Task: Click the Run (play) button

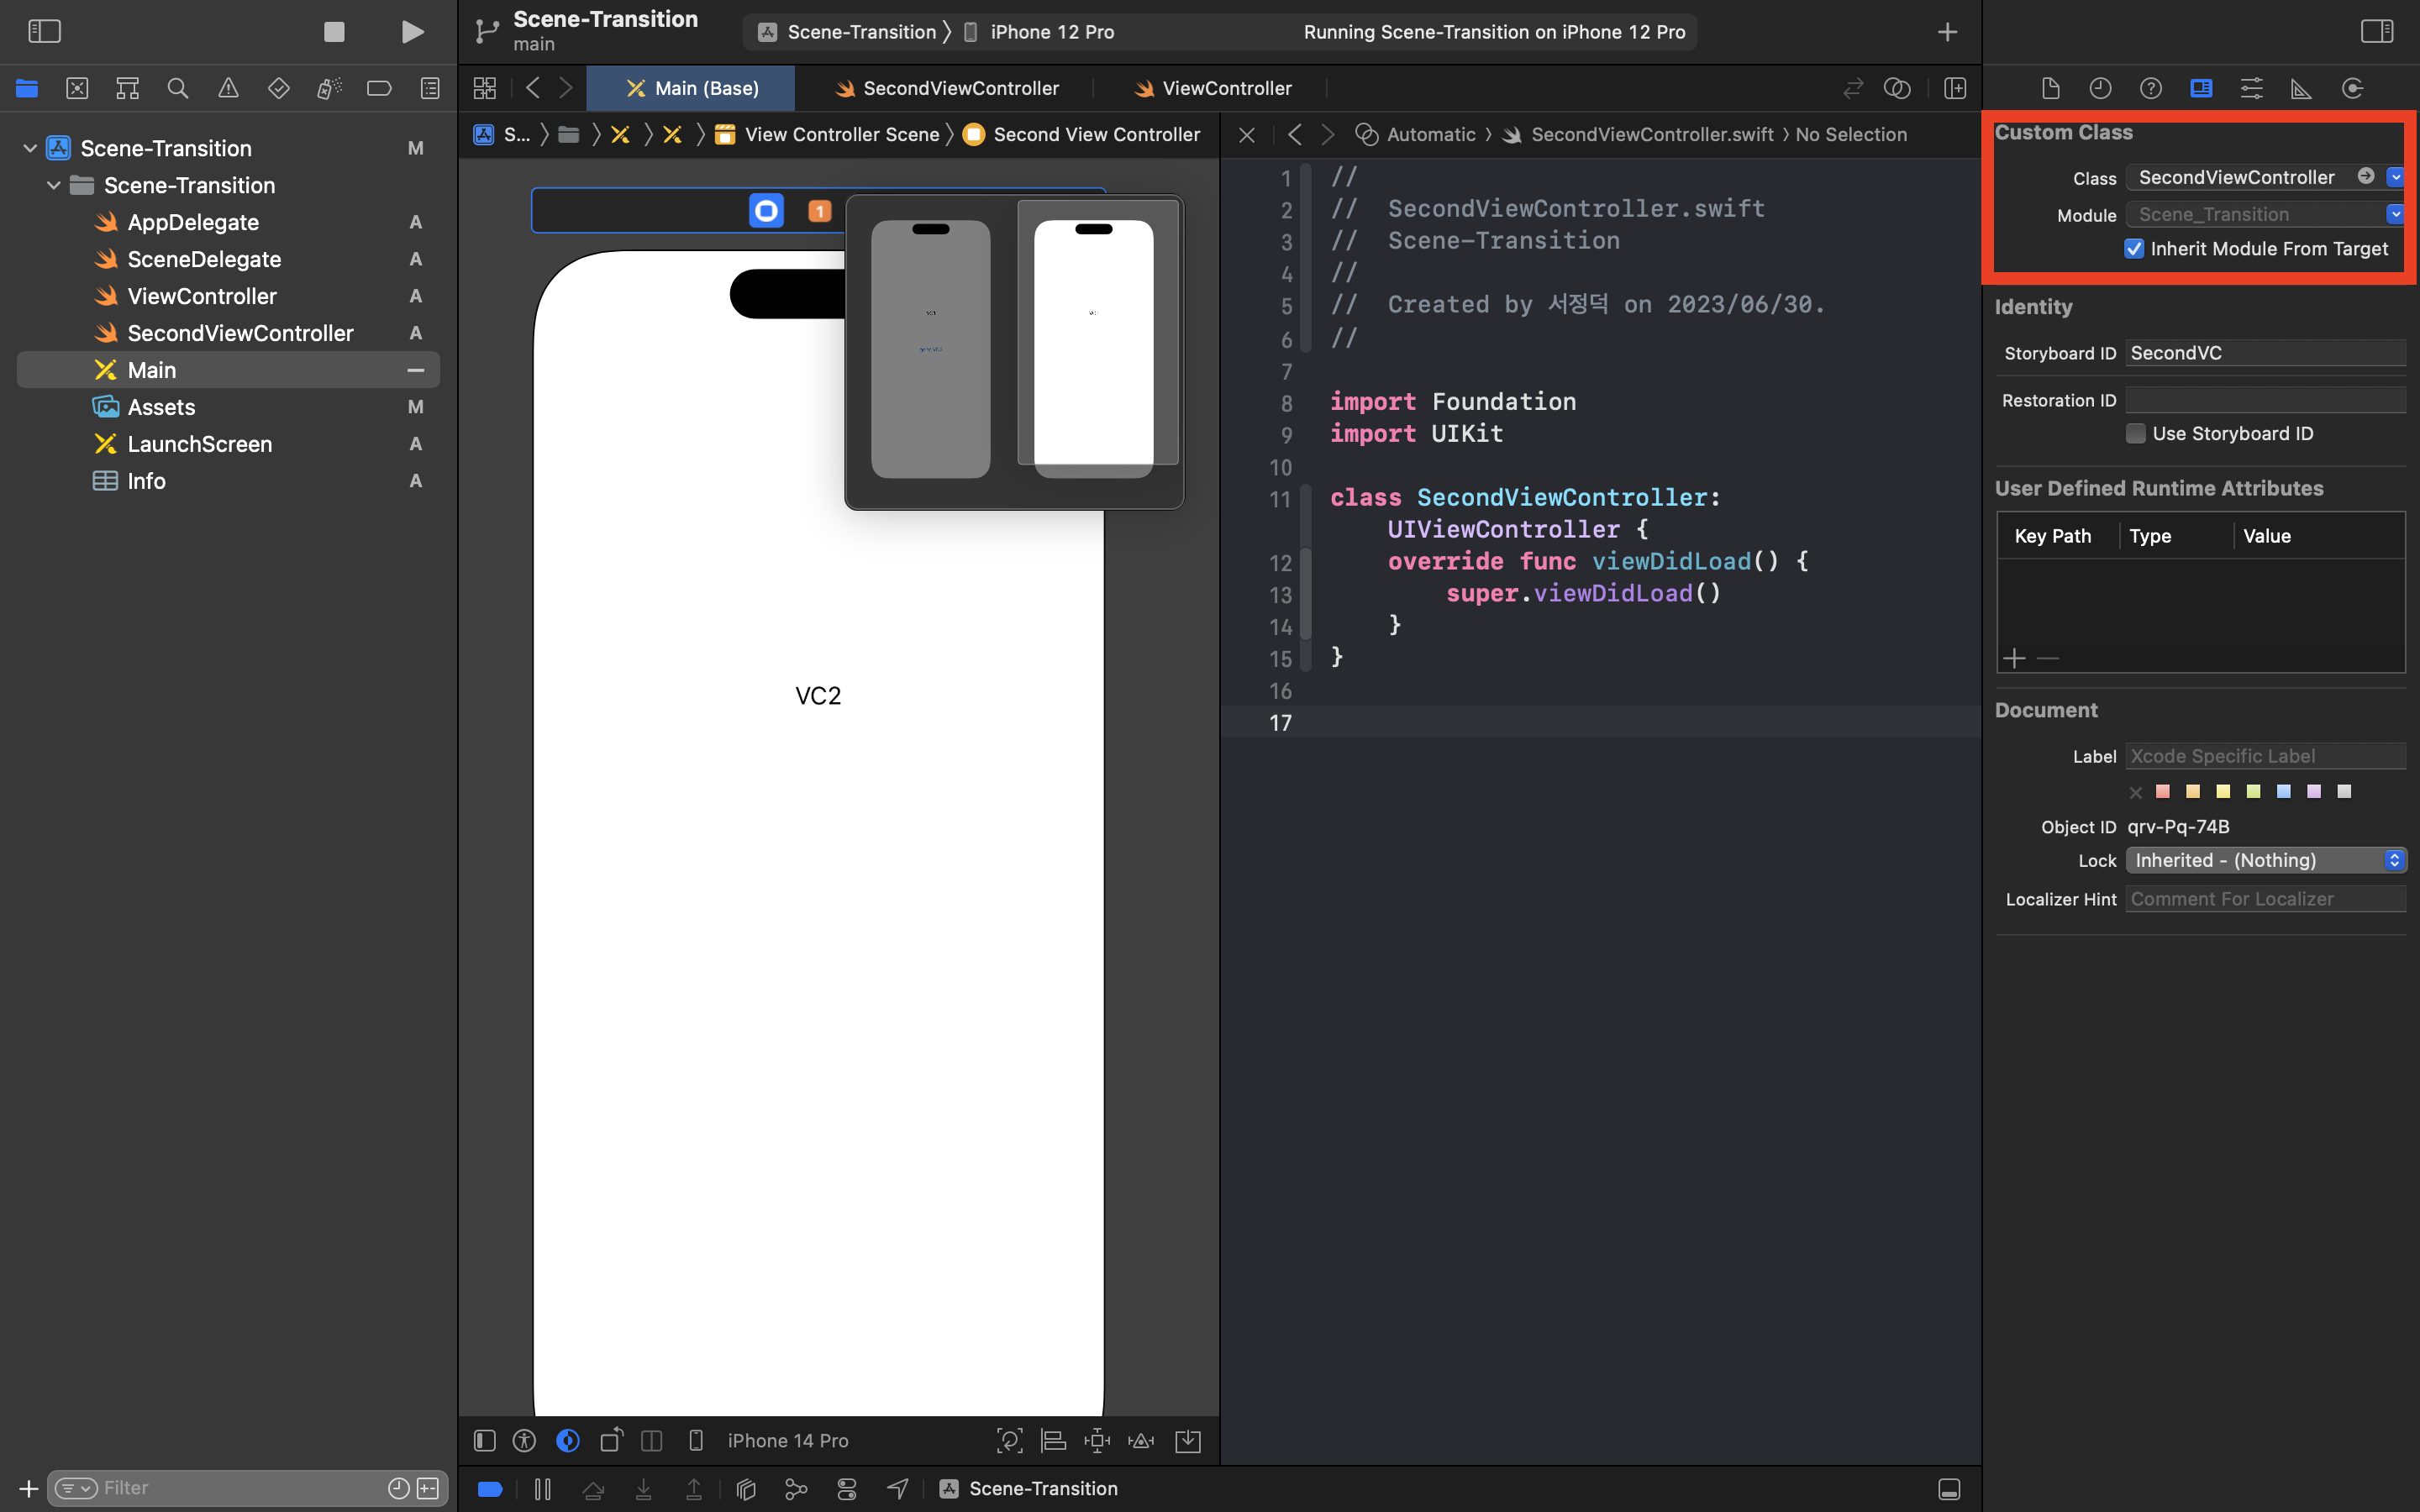Action: 412,32
